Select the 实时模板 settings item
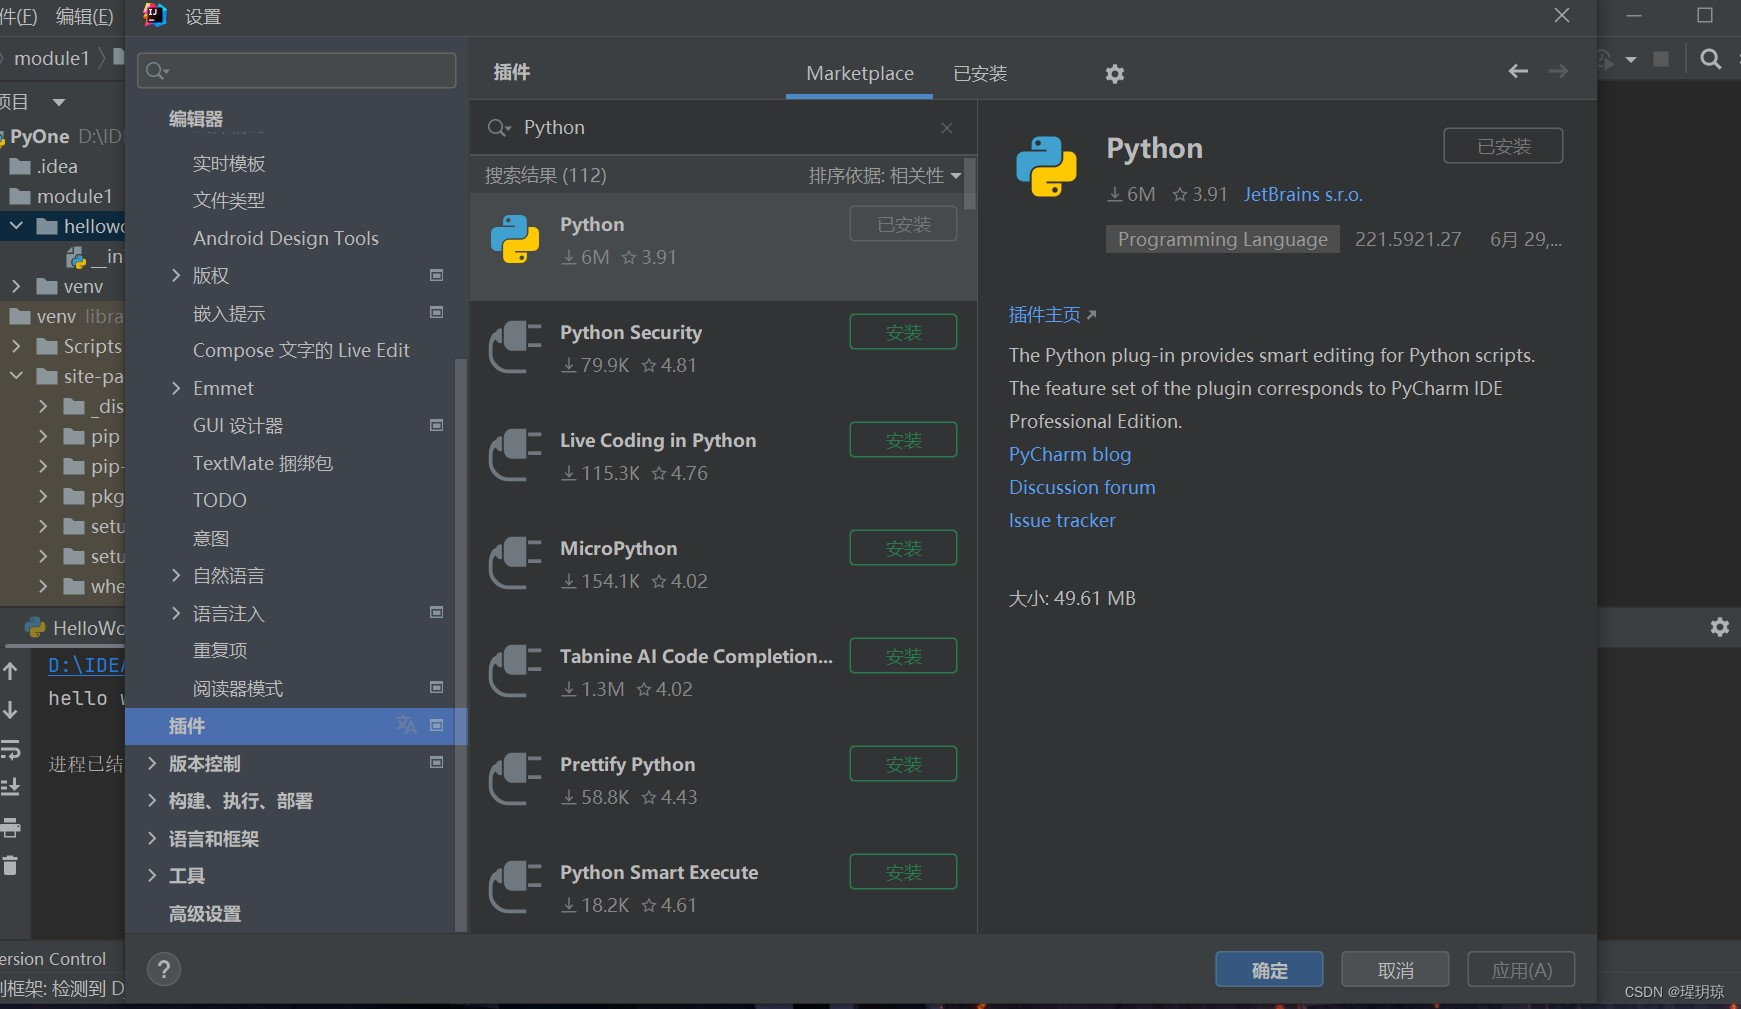This screenshot has width=1741, height=1009. click(x=229, y=163)
